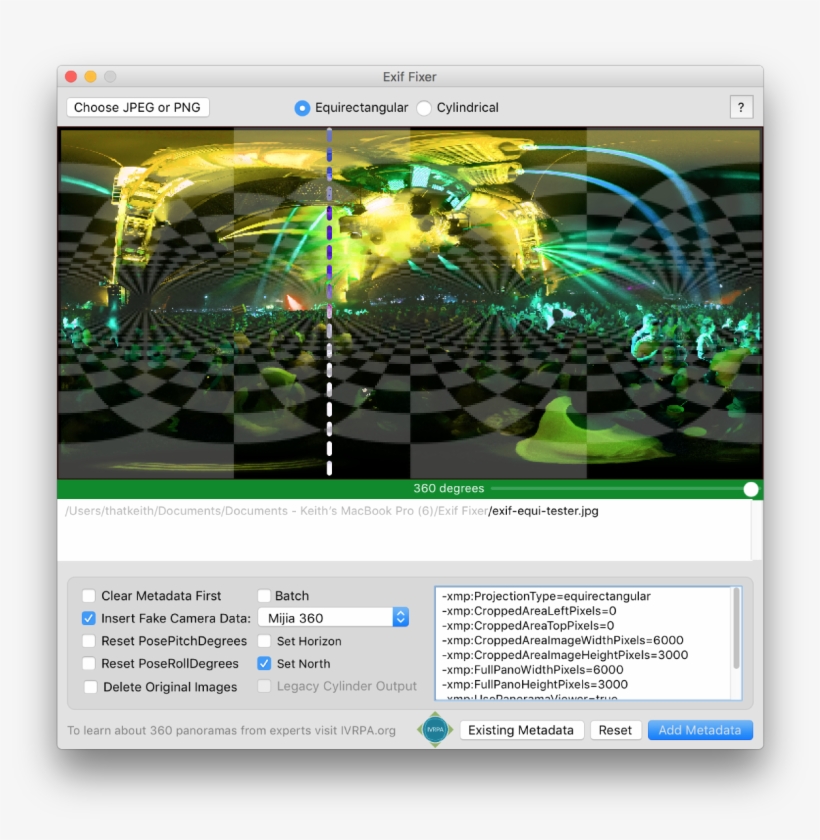Toggle the Batch checkbox
The image size is (820, 840).
[264, 596]
